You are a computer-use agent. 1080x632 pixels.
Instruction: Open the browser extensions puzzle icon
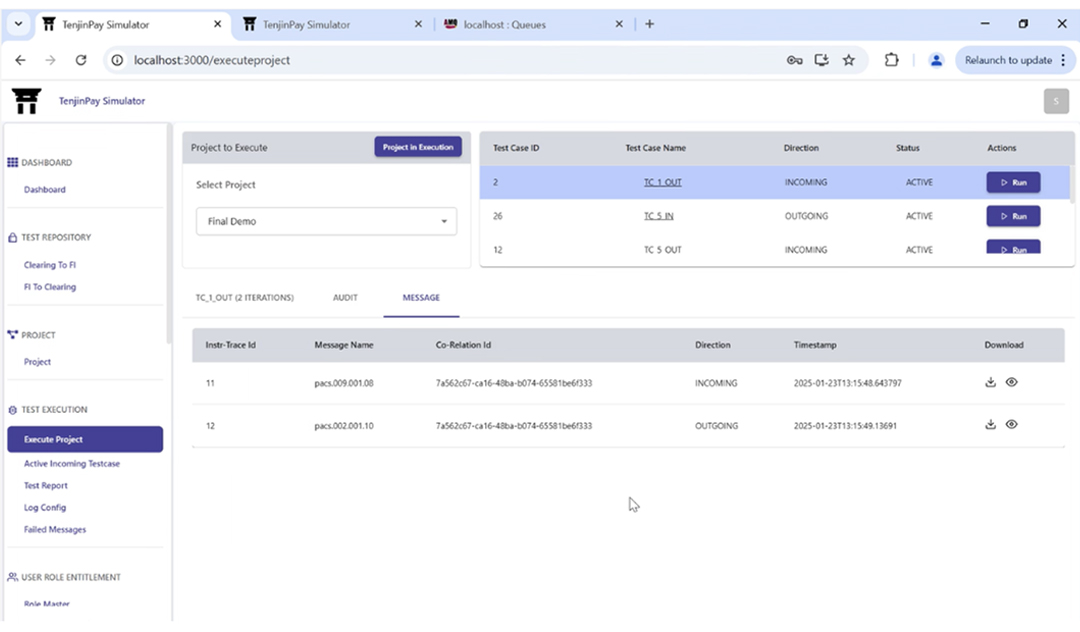point(891,60)
